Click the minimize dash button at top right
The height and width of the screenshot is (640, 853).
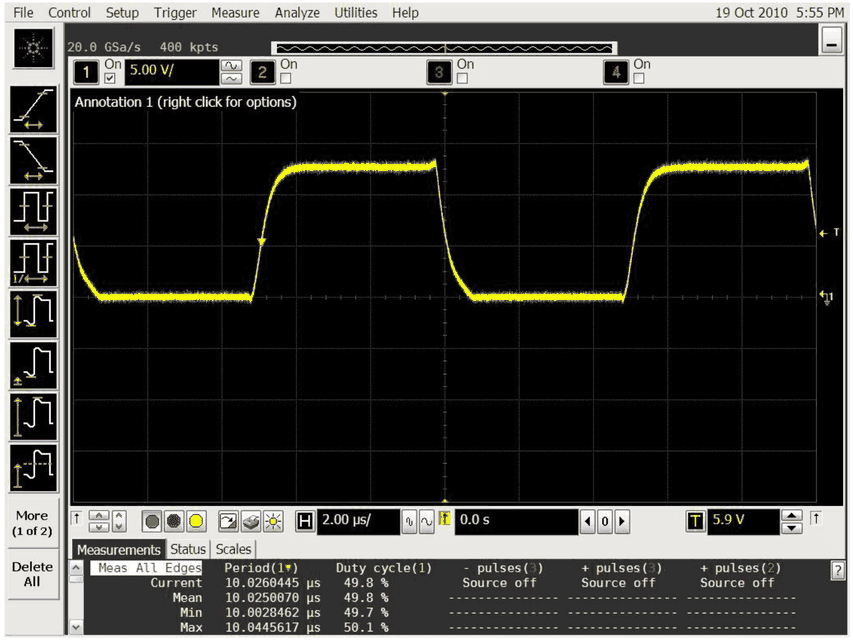pyautogui.click(x=832, y=41)
